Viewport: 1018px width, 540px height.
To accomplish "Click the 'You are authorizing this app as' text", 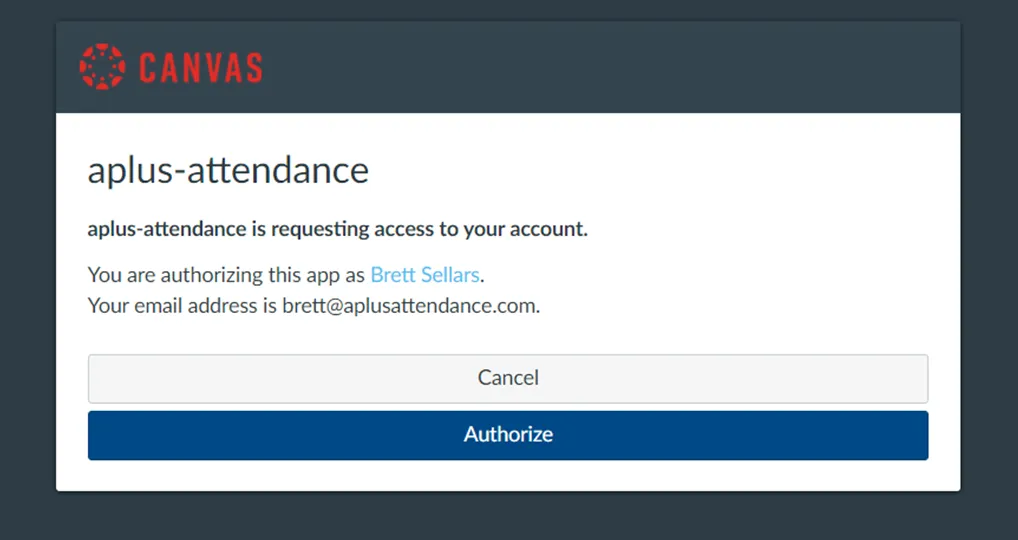I will pyautogui.click(x=227, y=275).
